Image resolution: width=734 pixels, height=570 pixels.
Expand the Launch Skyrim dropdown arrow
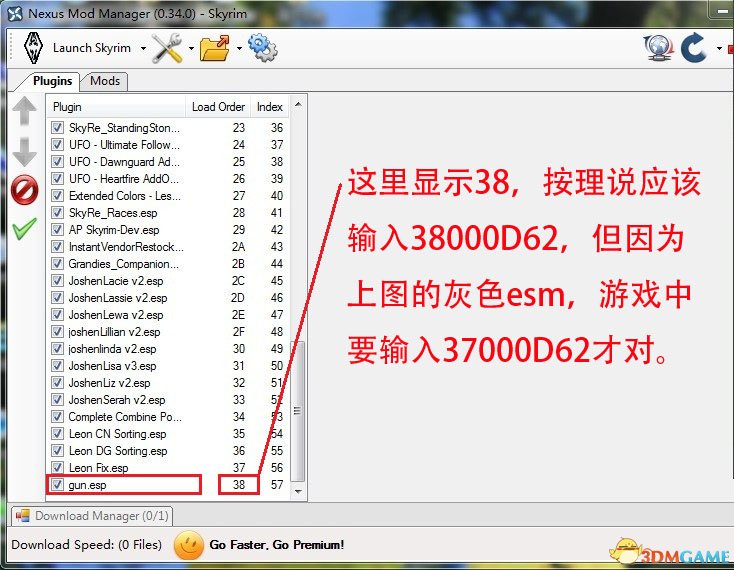[x=143, y=48]
